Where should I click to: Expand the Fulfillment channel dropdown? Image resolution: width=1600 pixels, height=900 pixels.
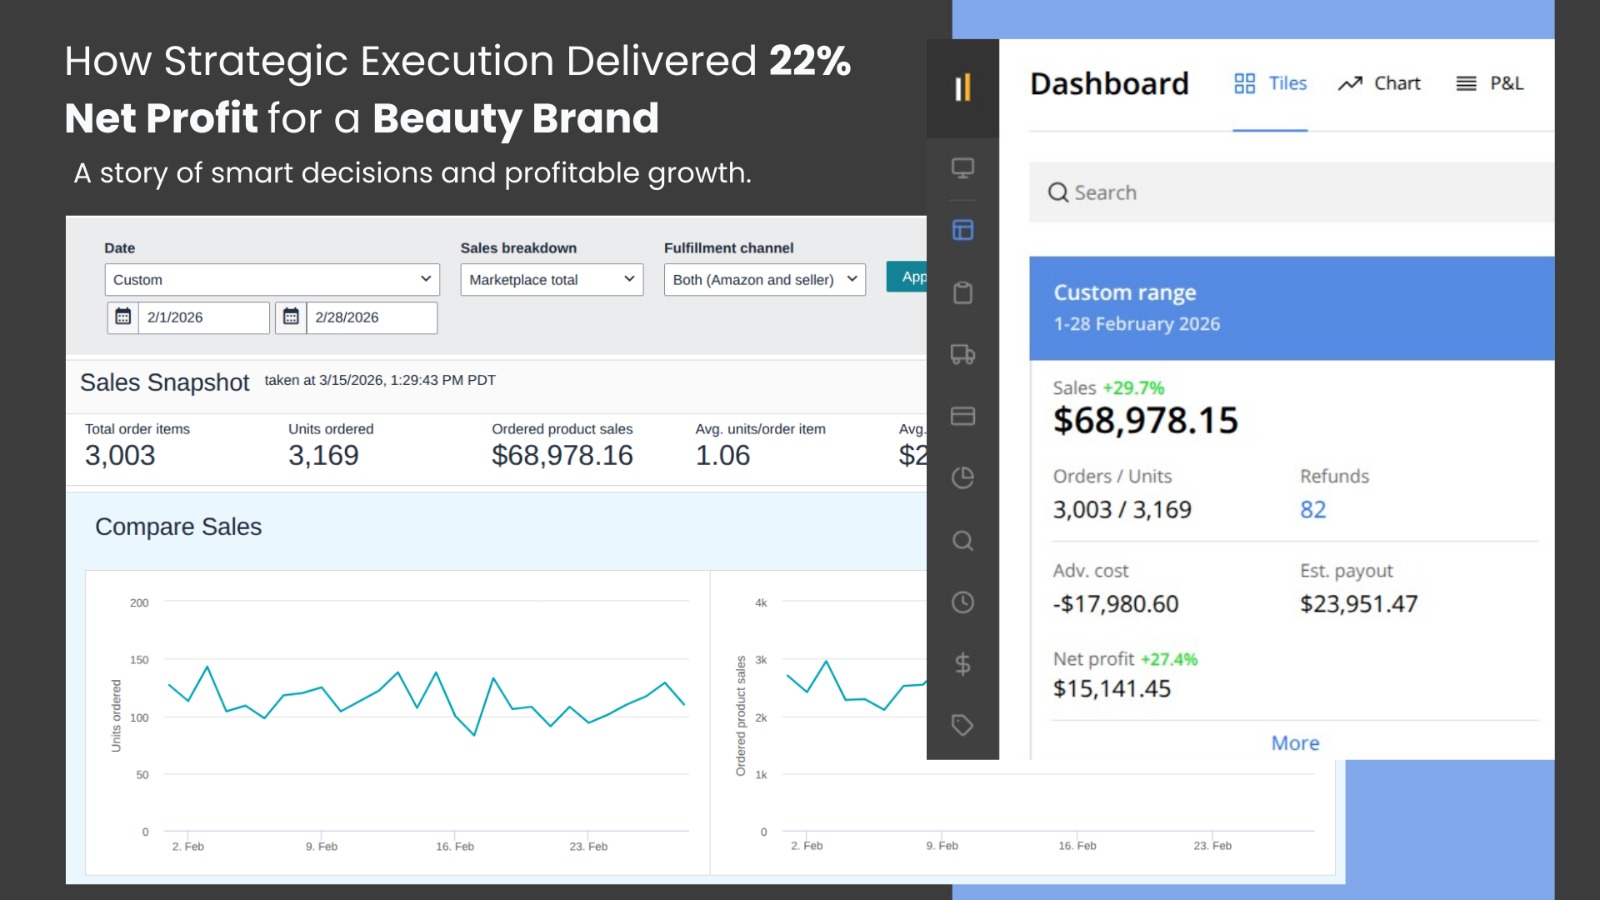tap(764, 280)
